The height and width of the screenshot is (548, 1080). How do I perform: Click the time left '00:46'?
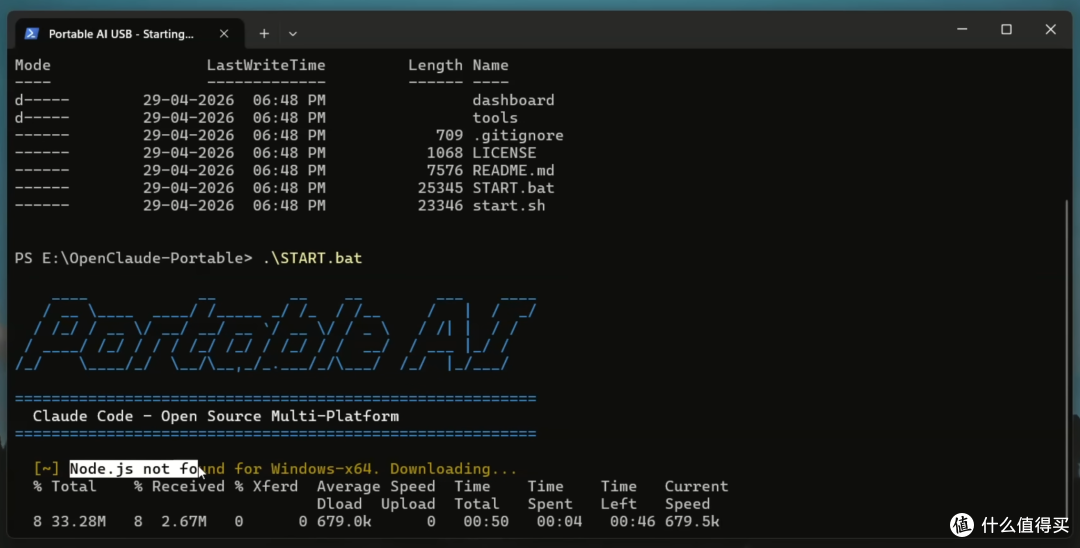[x=632, y=522]
